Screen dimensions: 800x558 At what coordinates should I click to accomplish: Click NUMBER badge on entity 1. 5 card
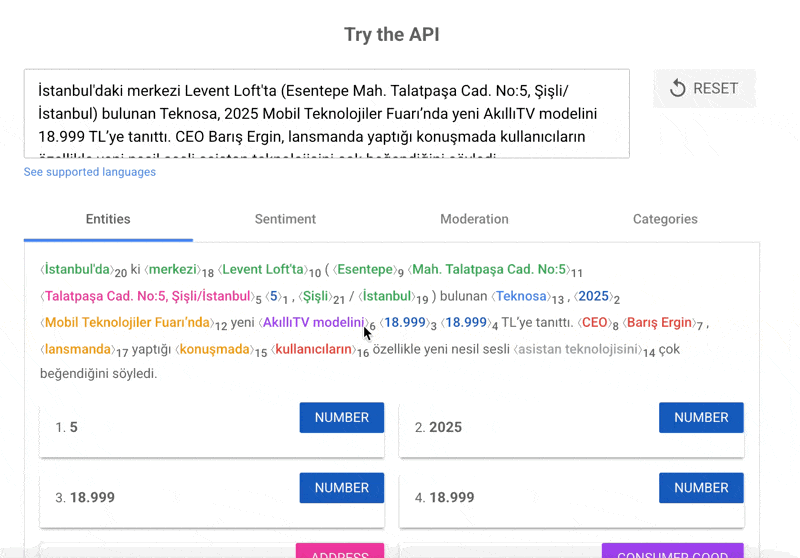(x=342, y=418)
